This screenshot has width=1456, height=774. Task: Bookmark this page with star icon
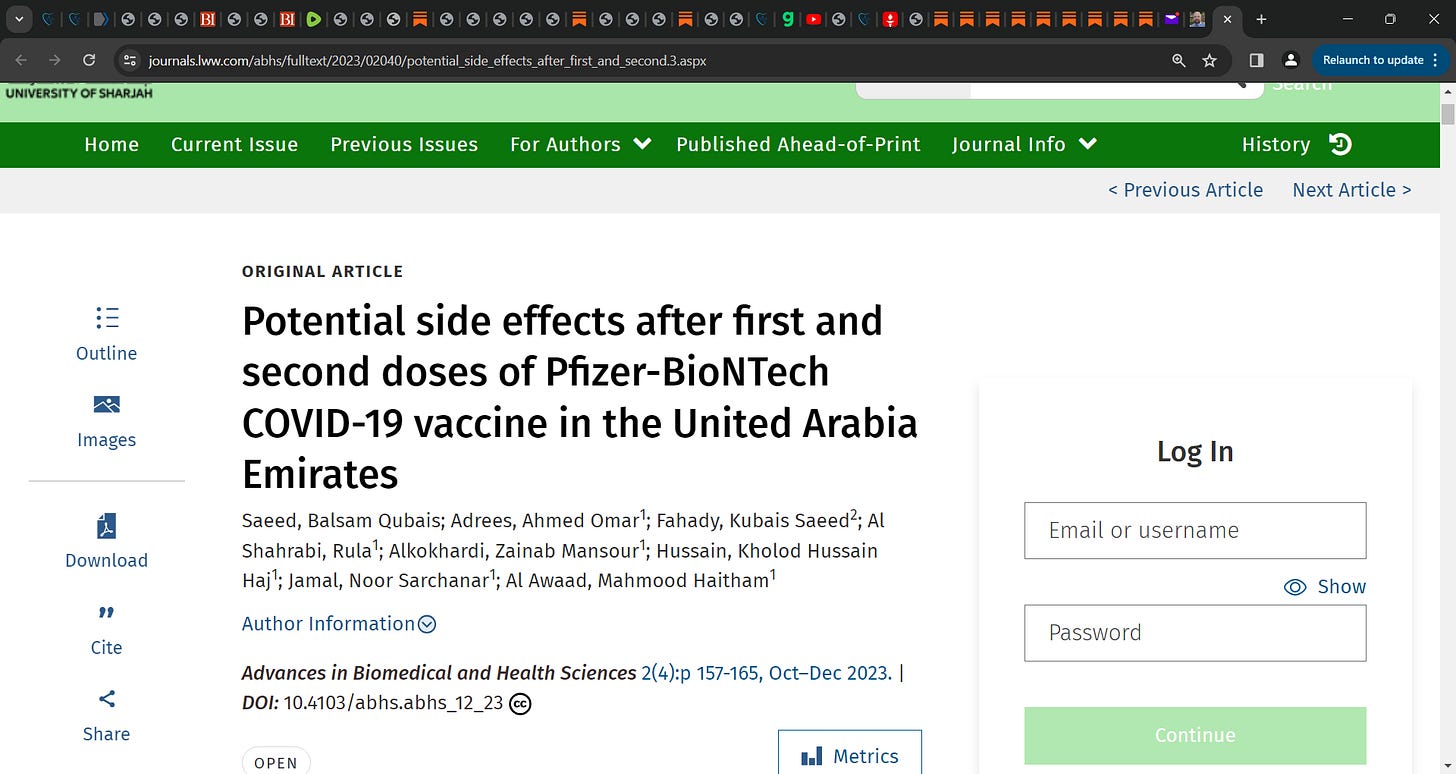(1209, 60)
